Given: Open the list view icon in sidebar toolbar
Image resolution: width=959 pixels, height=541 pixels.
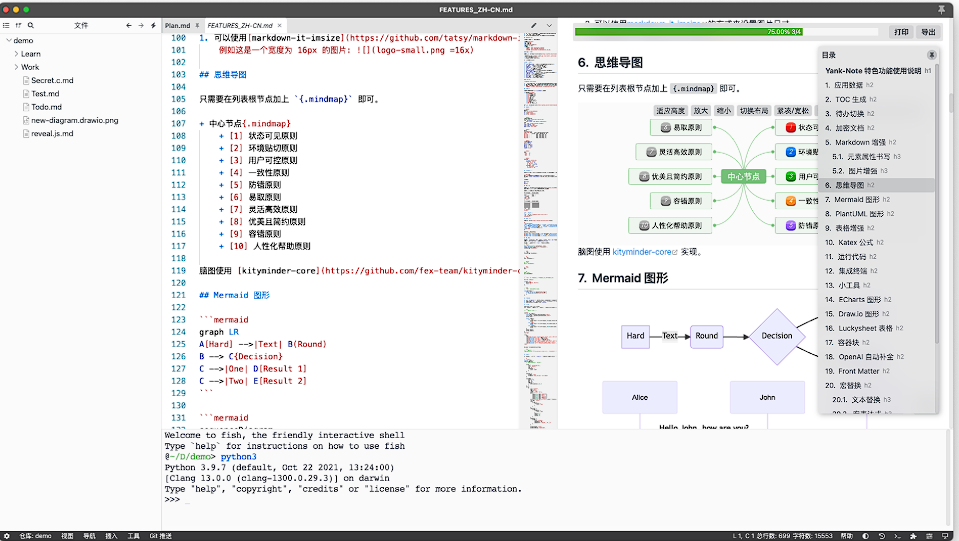Looking at the screenshot, I should (6, 26).
